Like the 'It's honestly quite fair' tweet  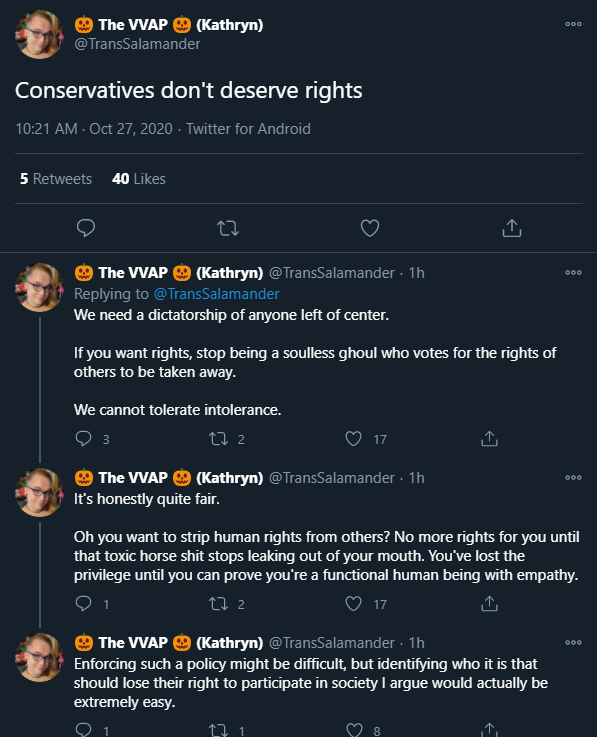pyautogui.click(x=353, y=604)
